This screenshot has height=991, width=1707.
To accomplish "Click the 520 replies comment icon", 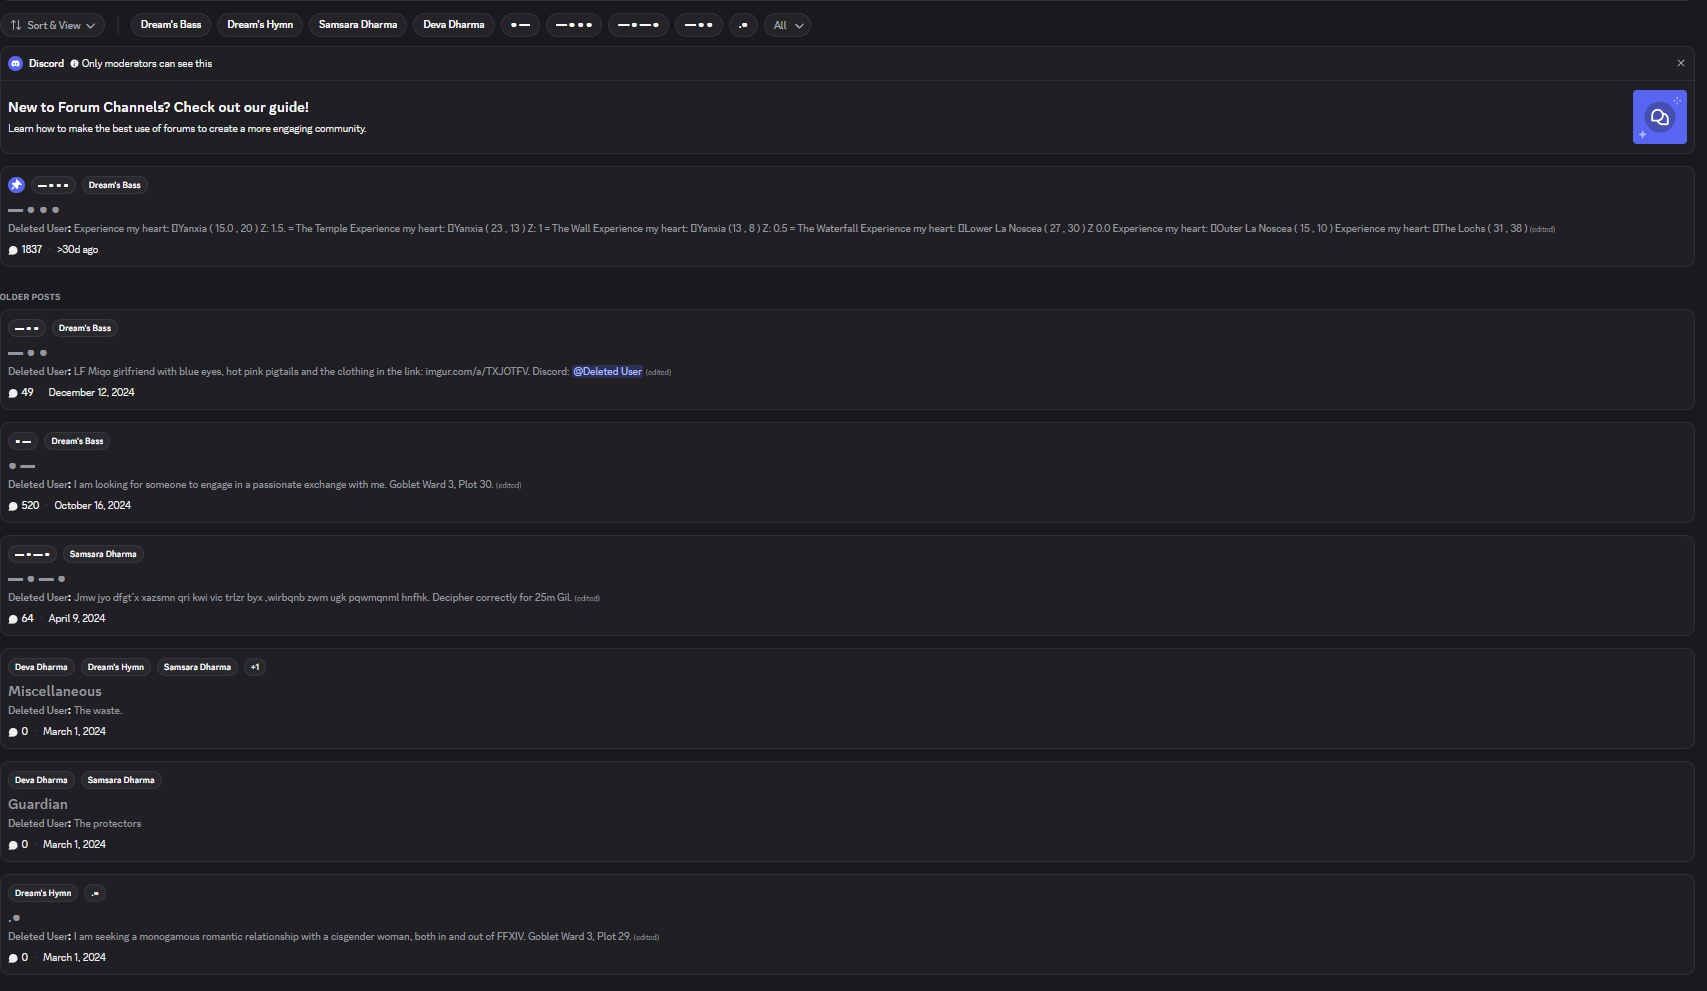I will [13, 506].
